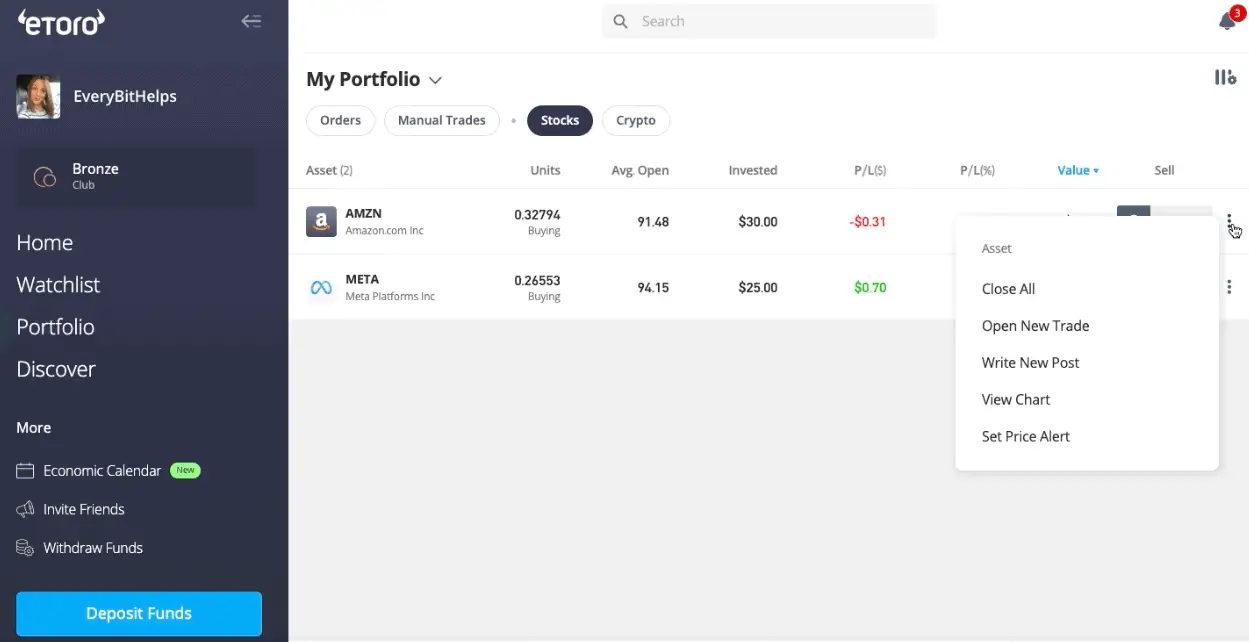Go to Home in sidebar
Viewport: 1249px width, 642px height.
(45, 243)
